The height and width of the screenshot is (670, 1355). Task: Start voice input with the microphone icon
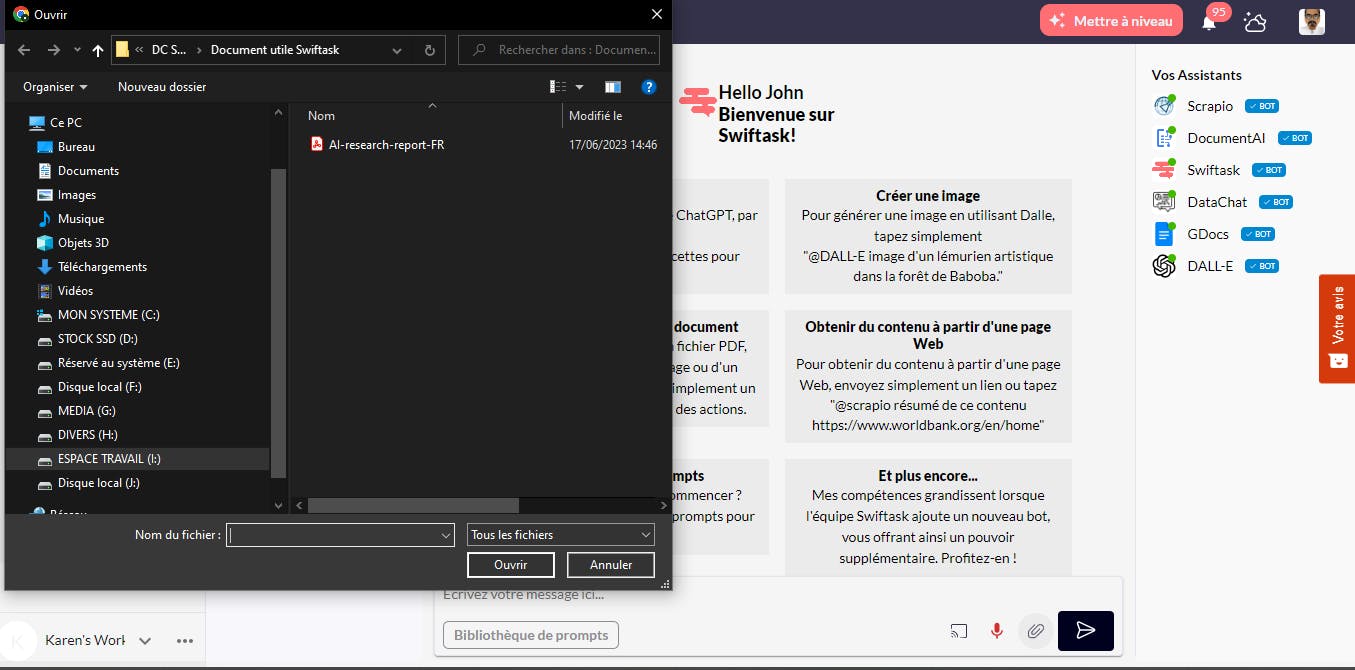[x=996, y=631]
